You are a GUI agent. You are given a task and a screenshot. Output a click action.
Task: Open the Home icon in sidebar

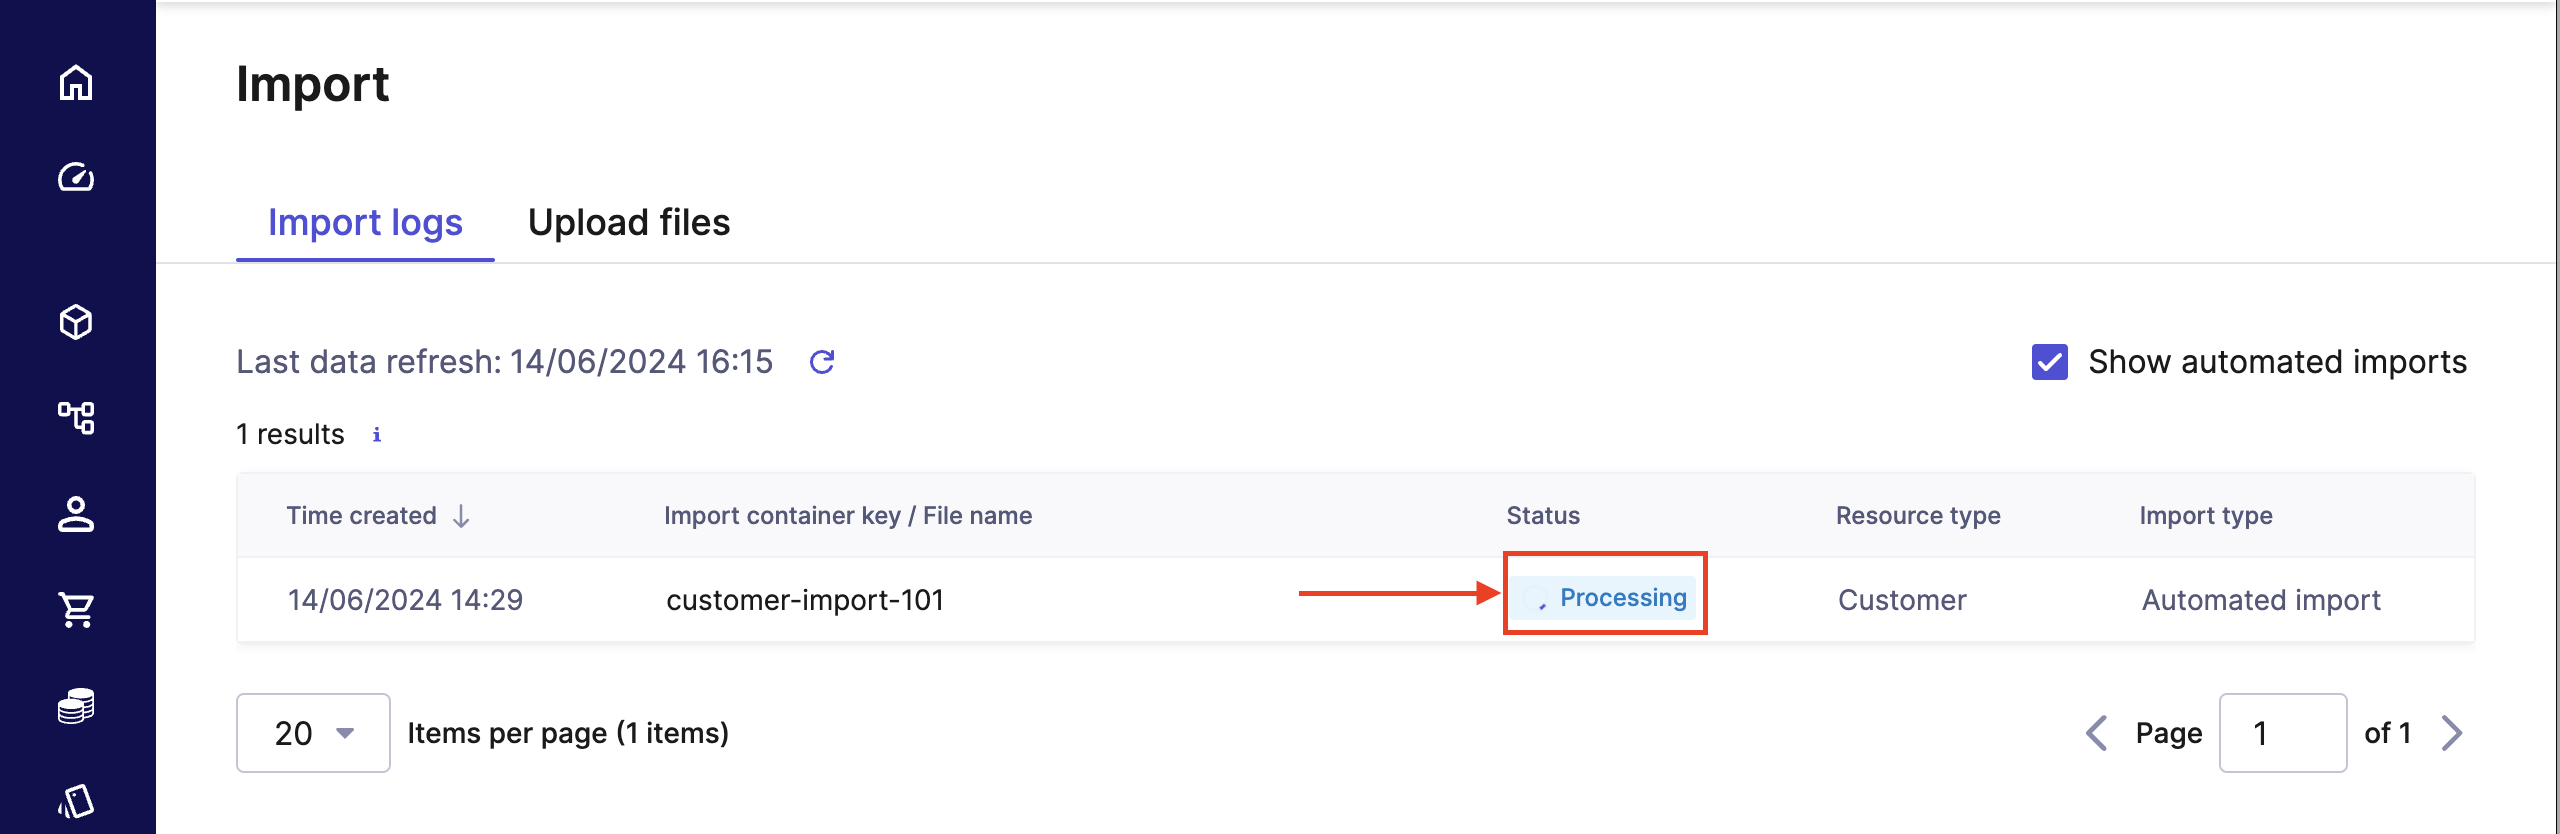point(76,82)
